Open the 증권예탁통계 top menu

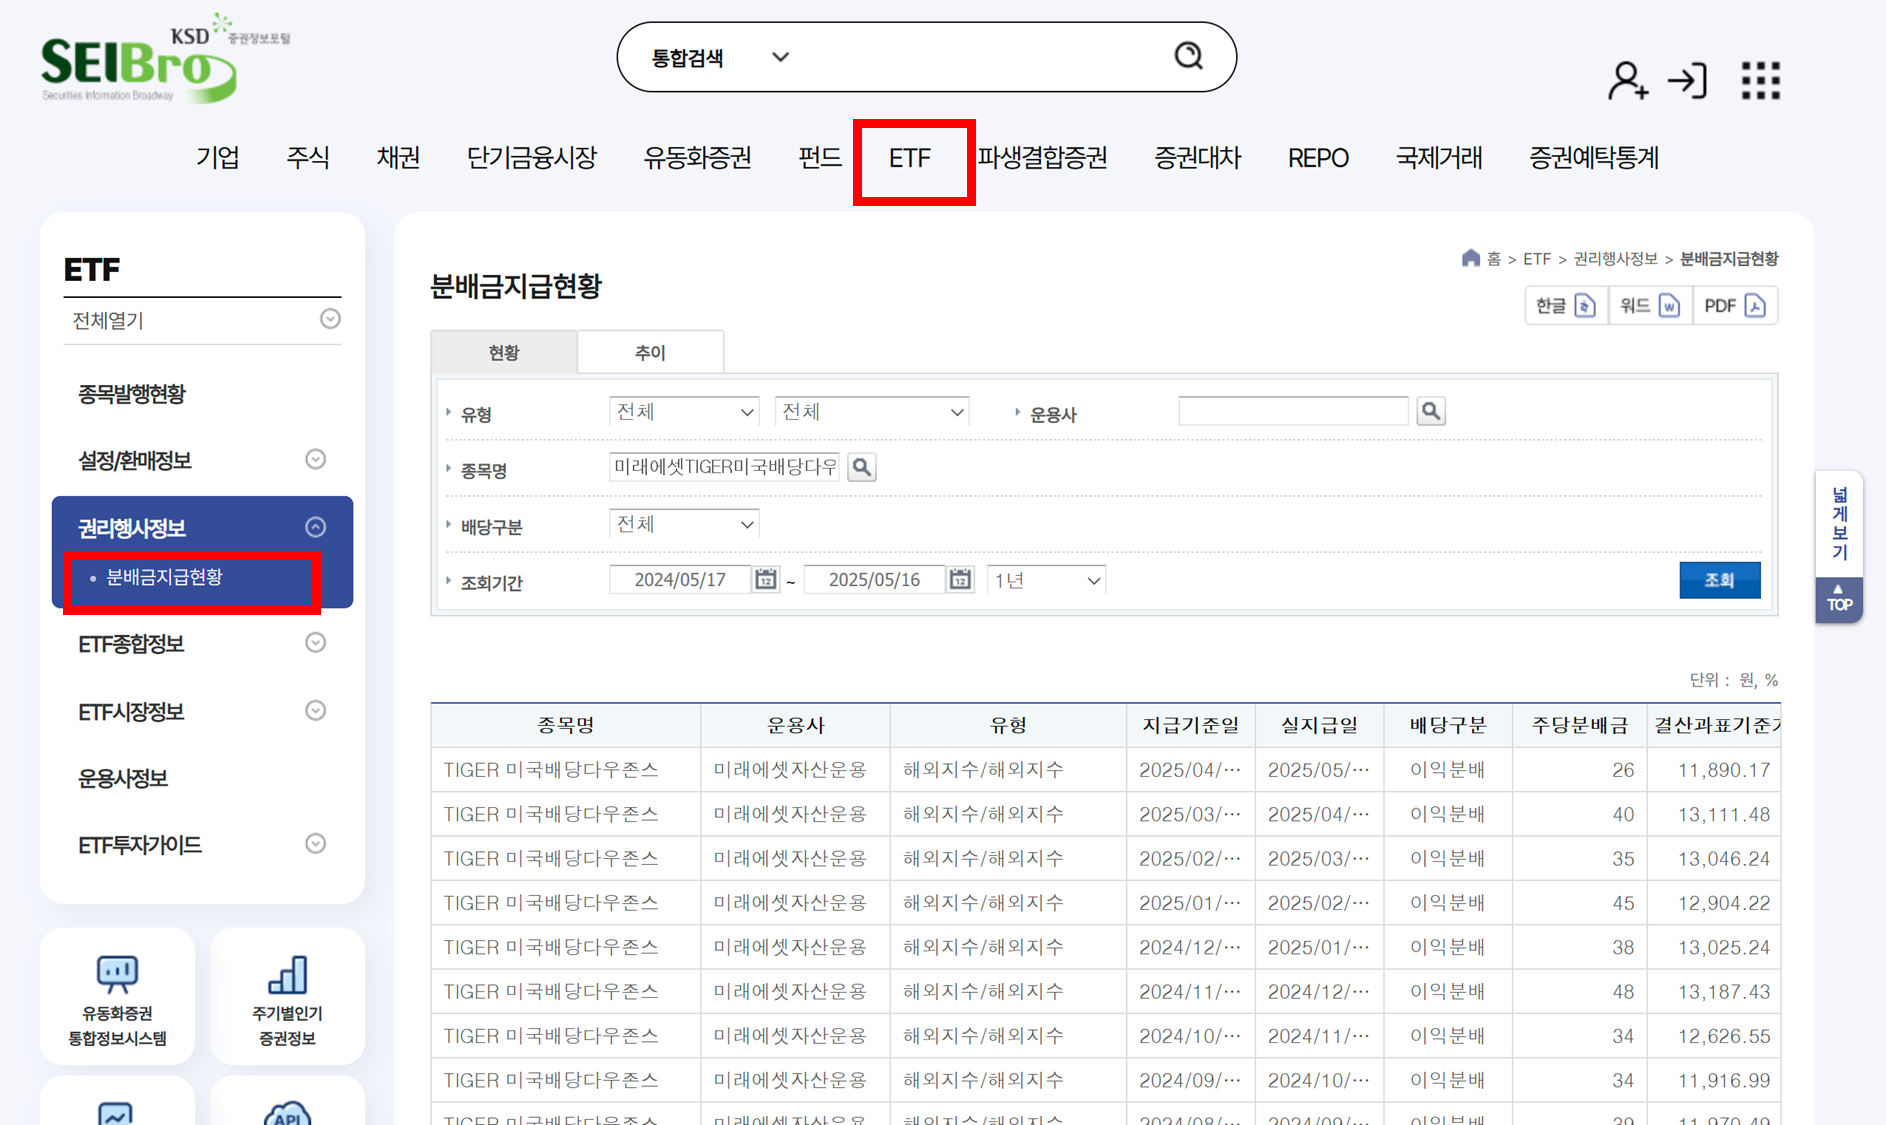[1594, 158]
